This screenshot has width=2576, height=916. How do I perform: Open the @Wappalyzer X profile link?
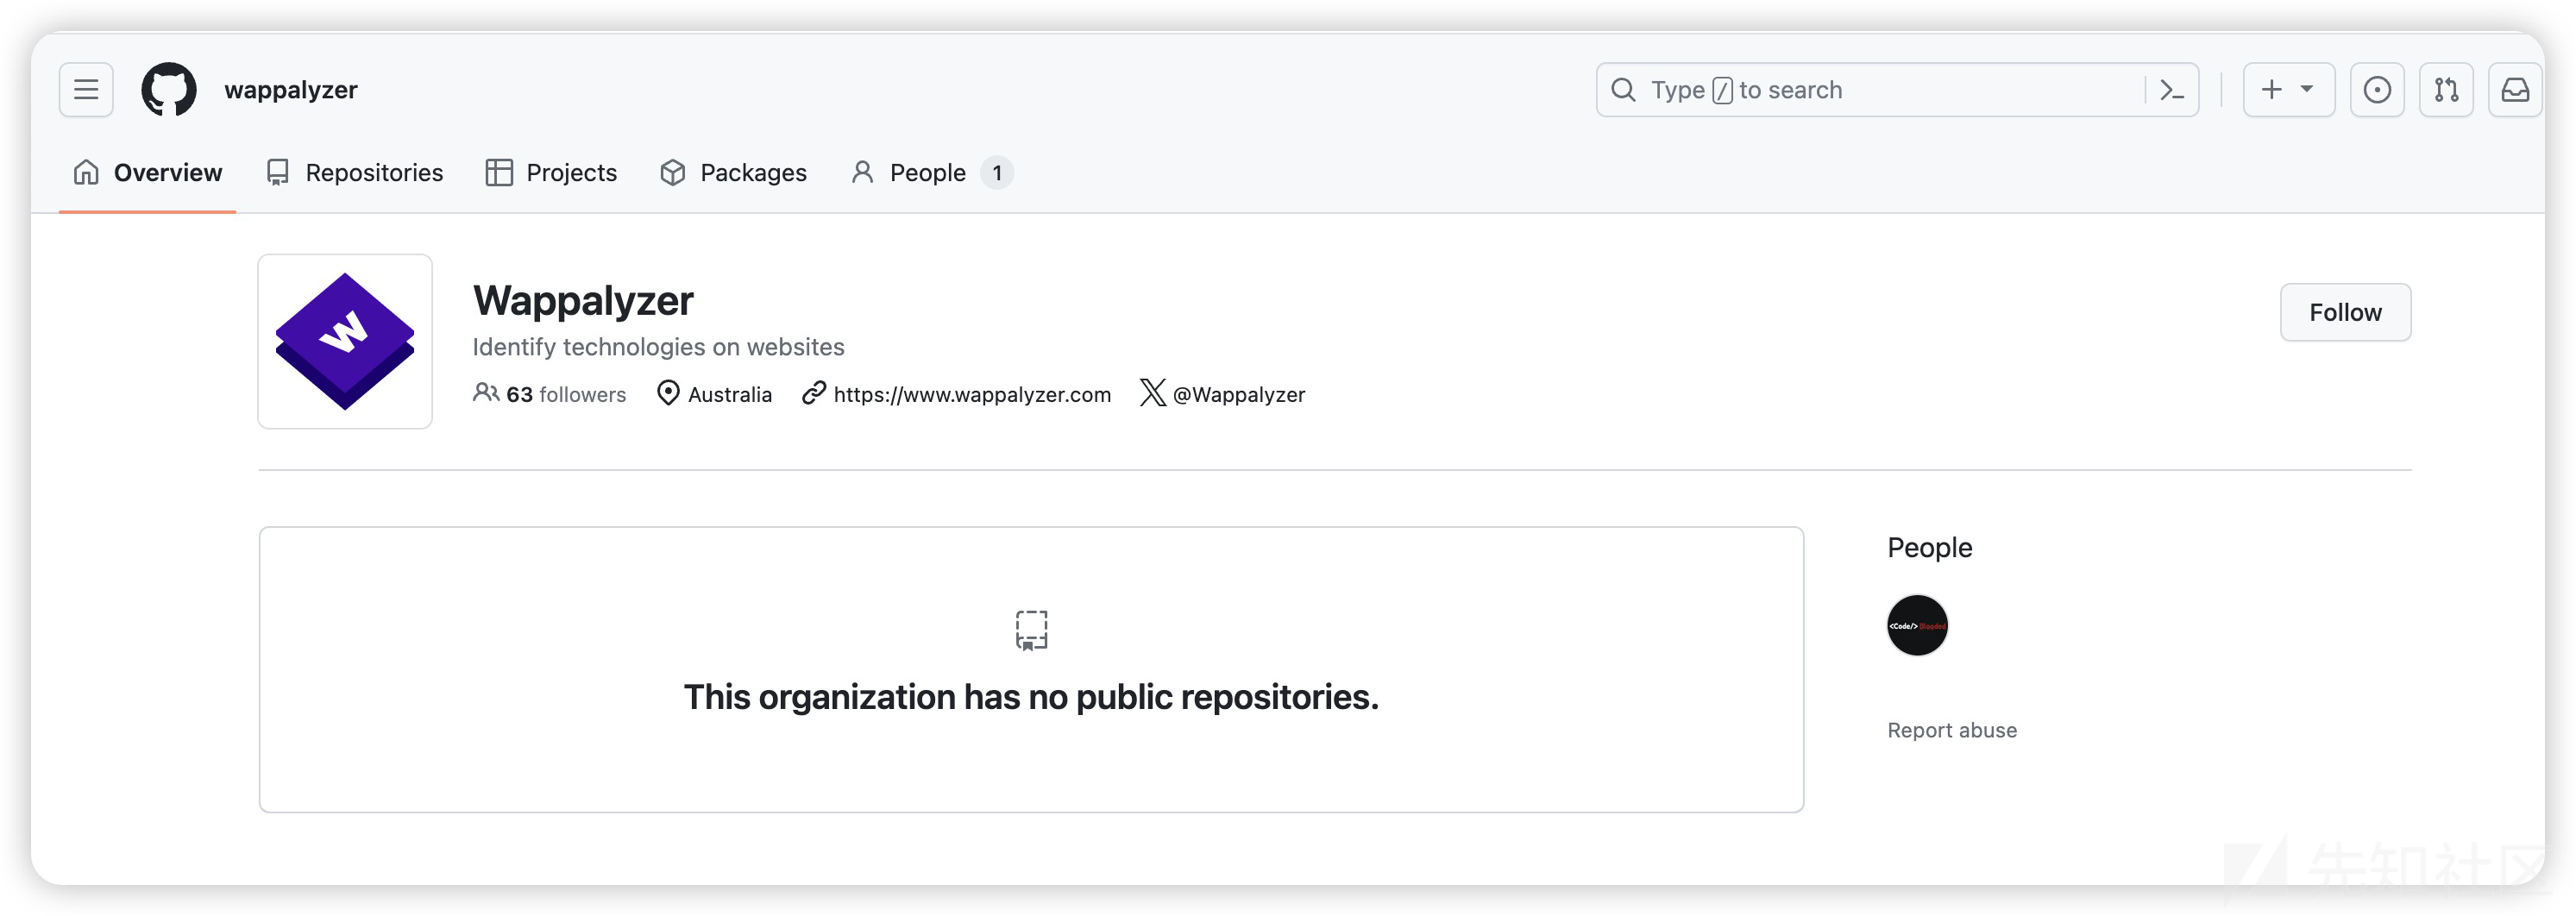tap(1239, 394)
